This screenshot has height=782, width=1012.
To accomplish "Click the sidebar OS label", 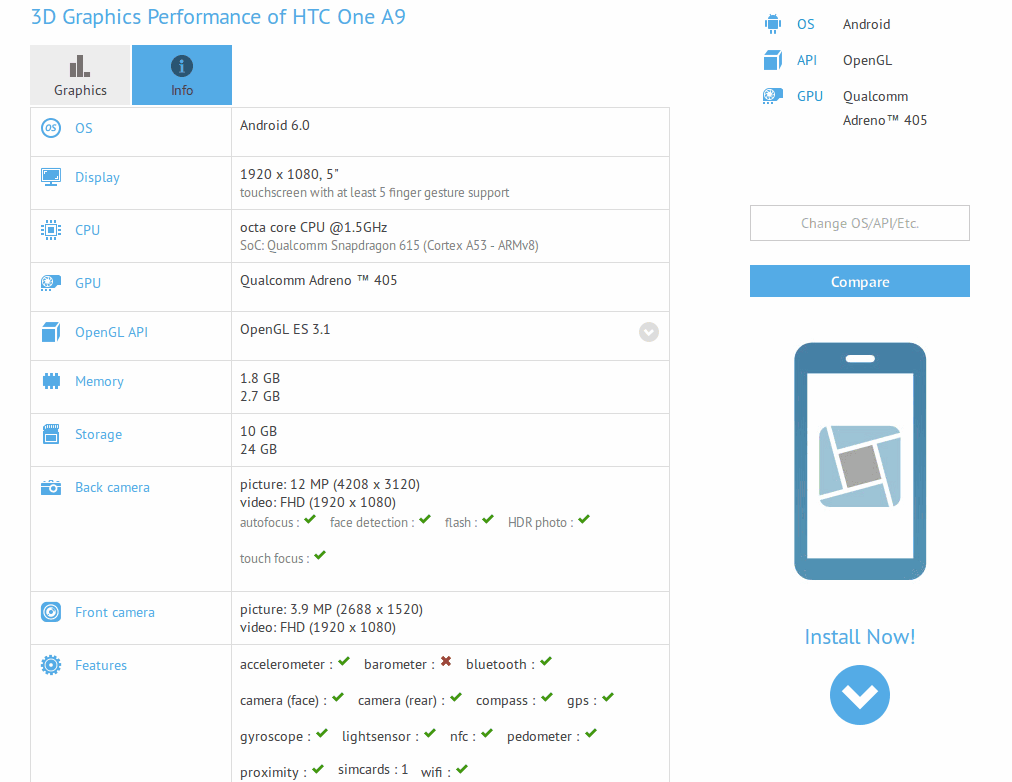I will [x=805, y=24].
